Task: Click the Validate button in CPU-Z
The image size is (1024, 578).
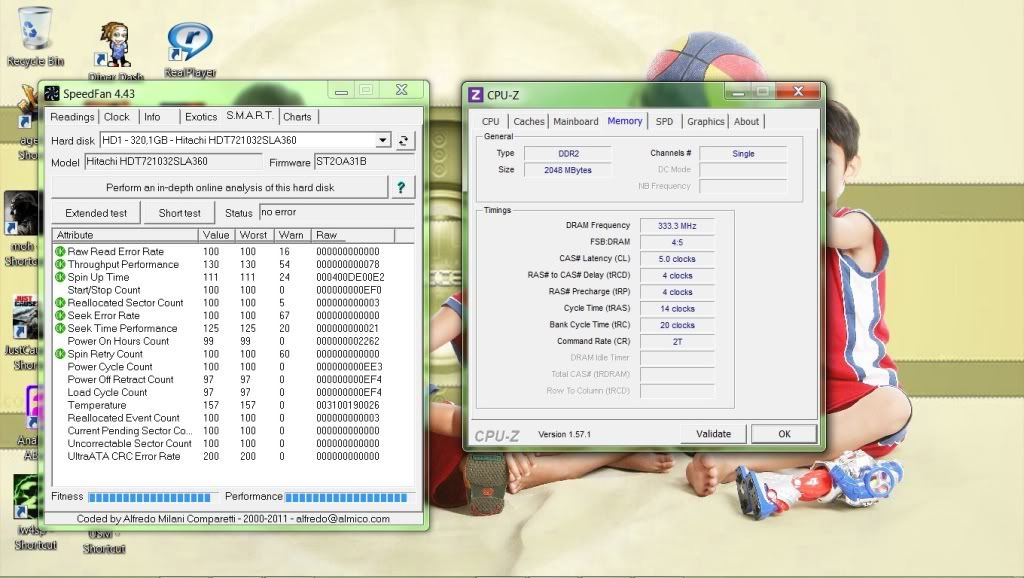Action: coord(713,434)
